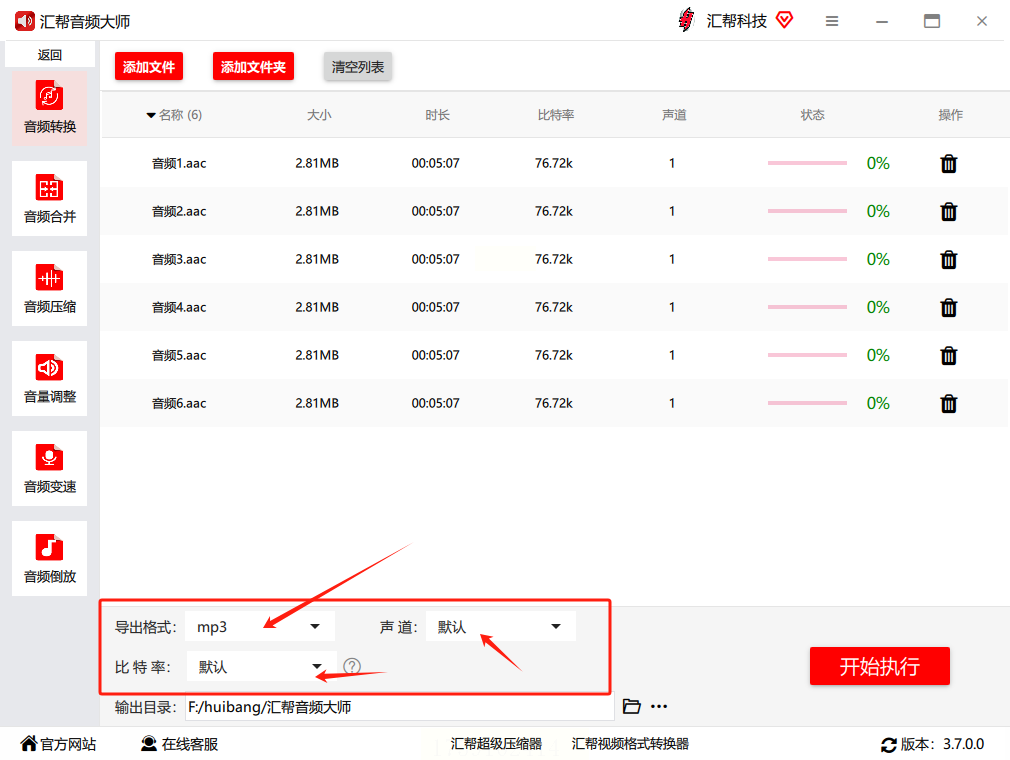1010x760 pixels.
Task: Delete 音频1.aac with its trash icon
Action: pyautogui.click(x=948, y=164)
